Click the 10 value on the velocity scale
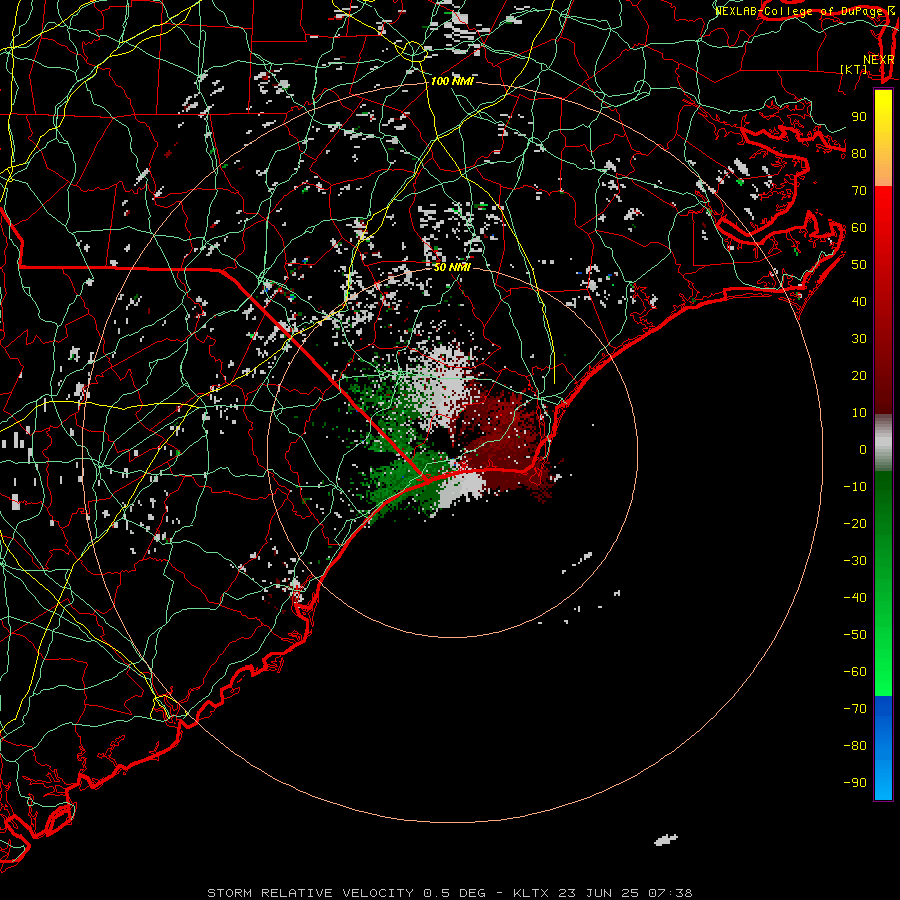This screenshot has height=900, width=900. [859, 413]
